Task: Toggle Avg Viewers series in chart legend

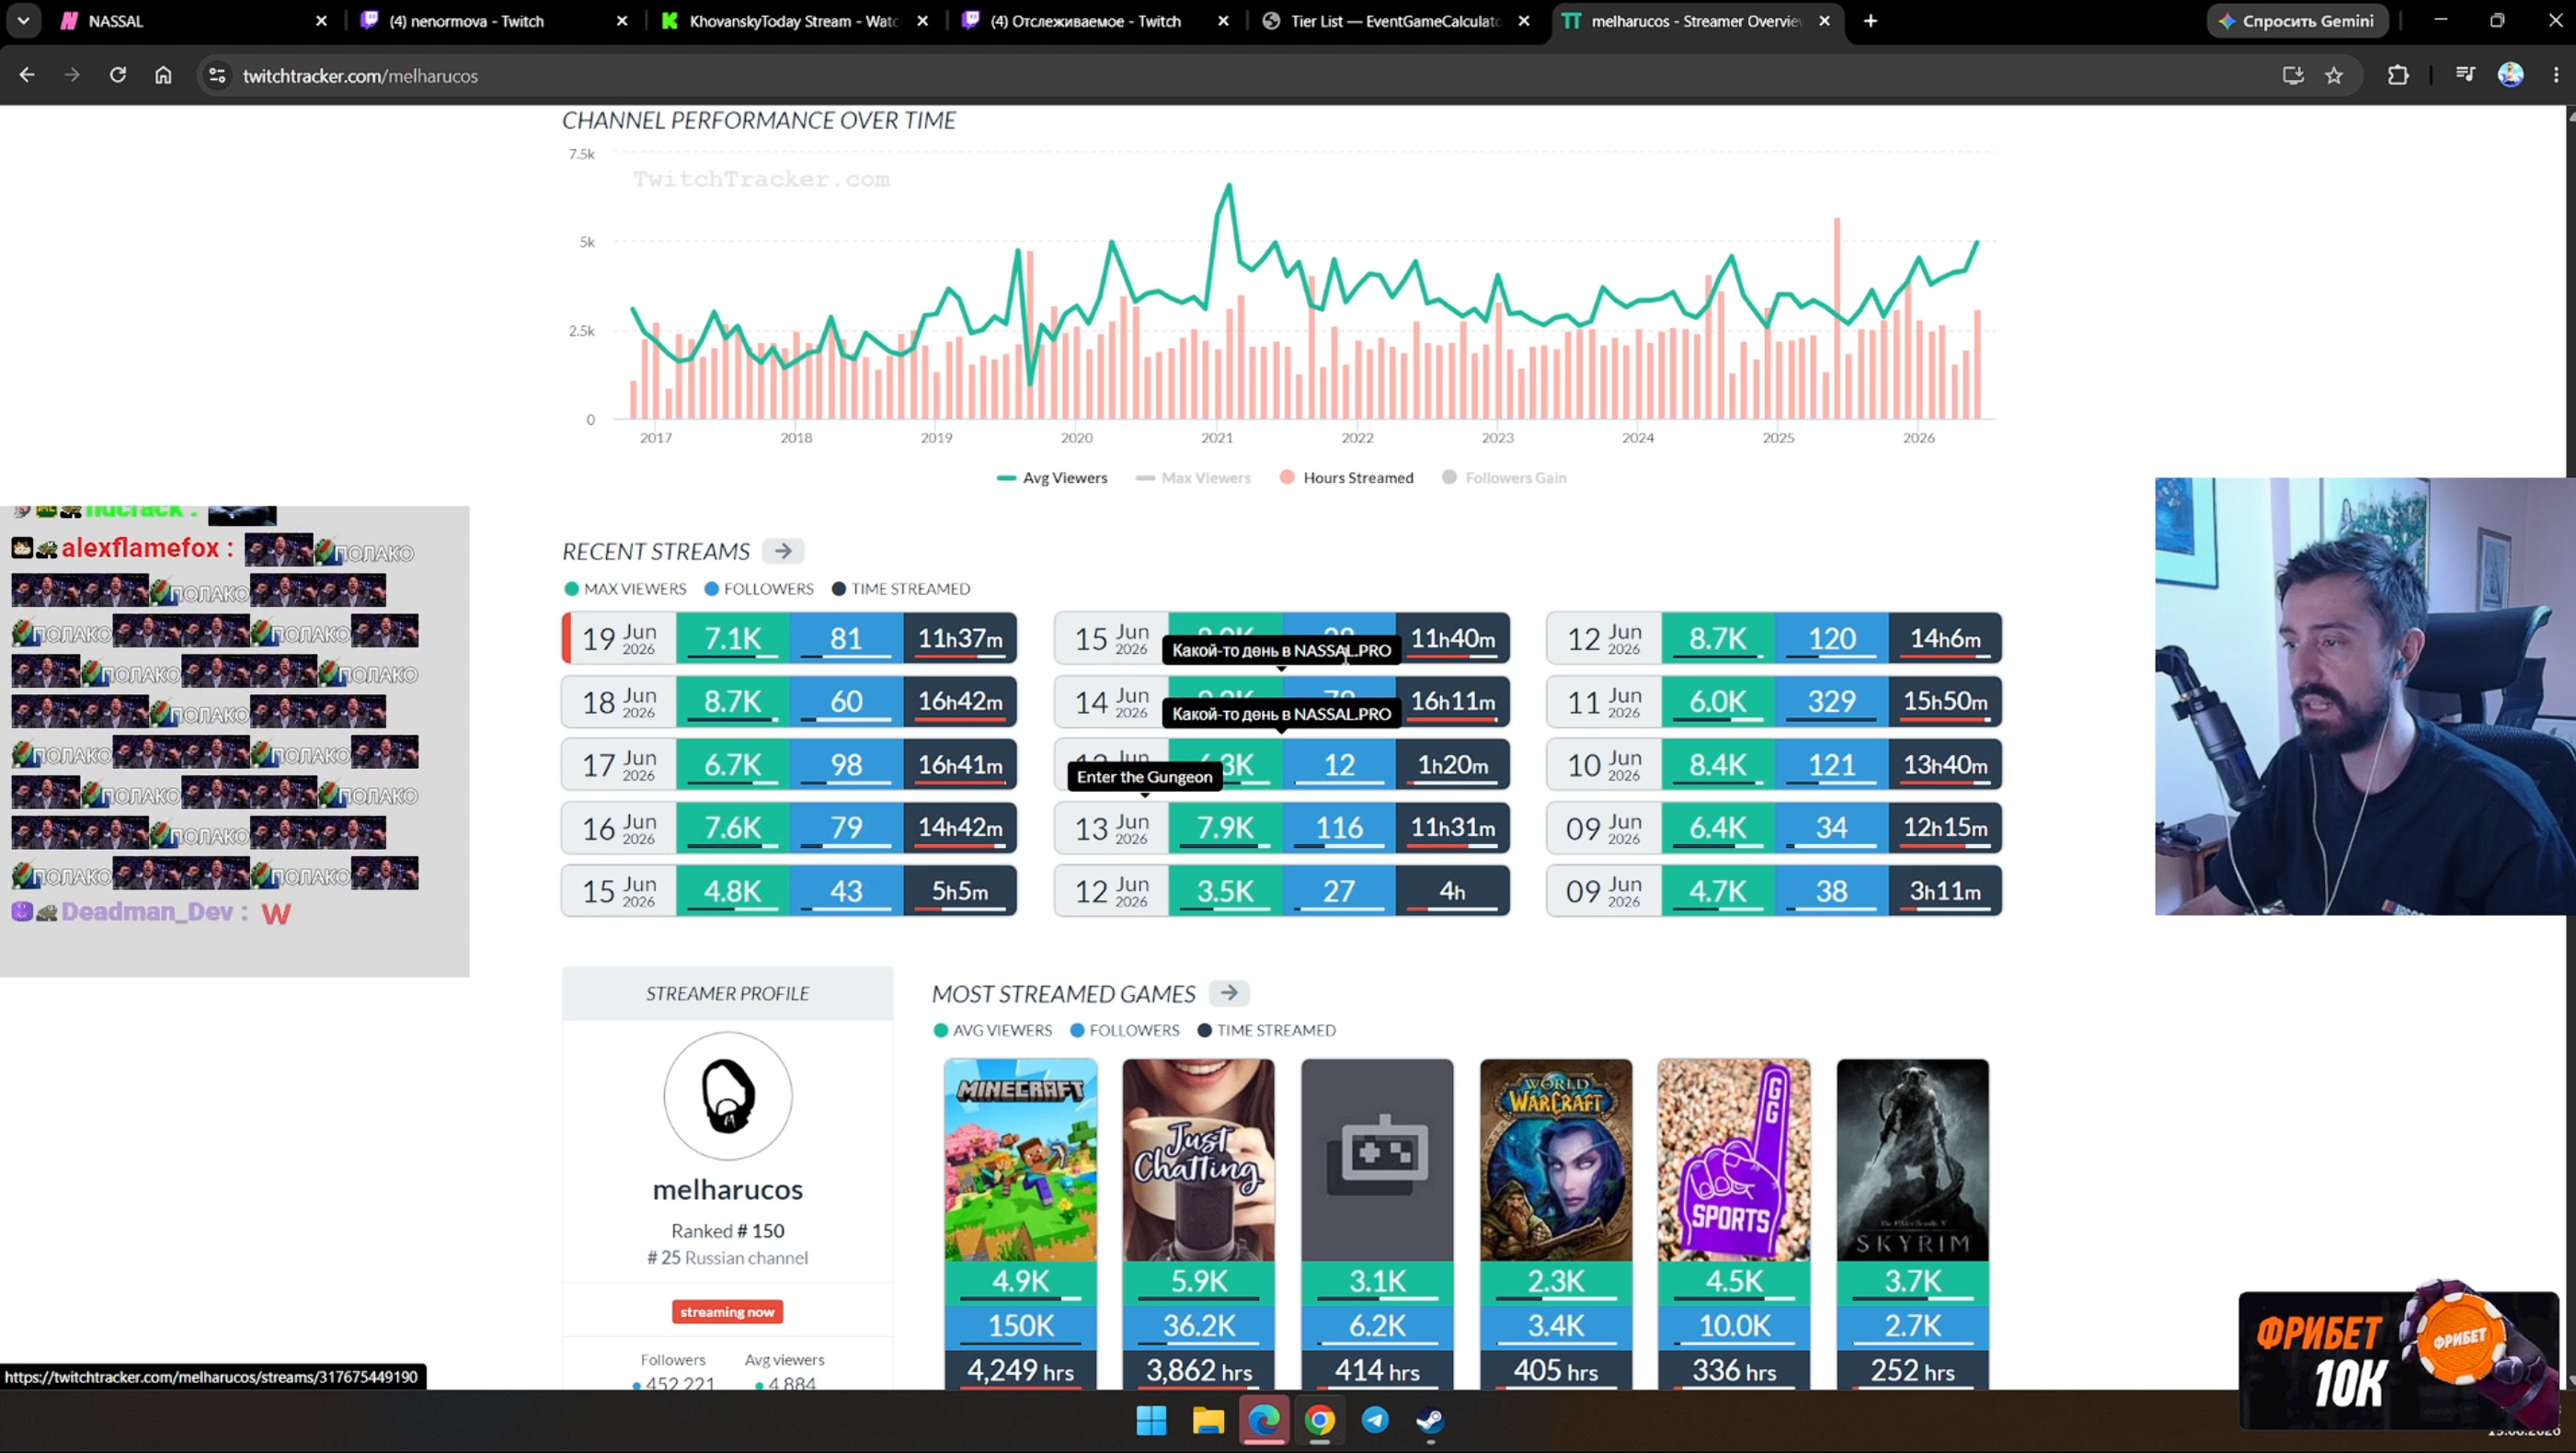Action: click(x=1052, y=478)
